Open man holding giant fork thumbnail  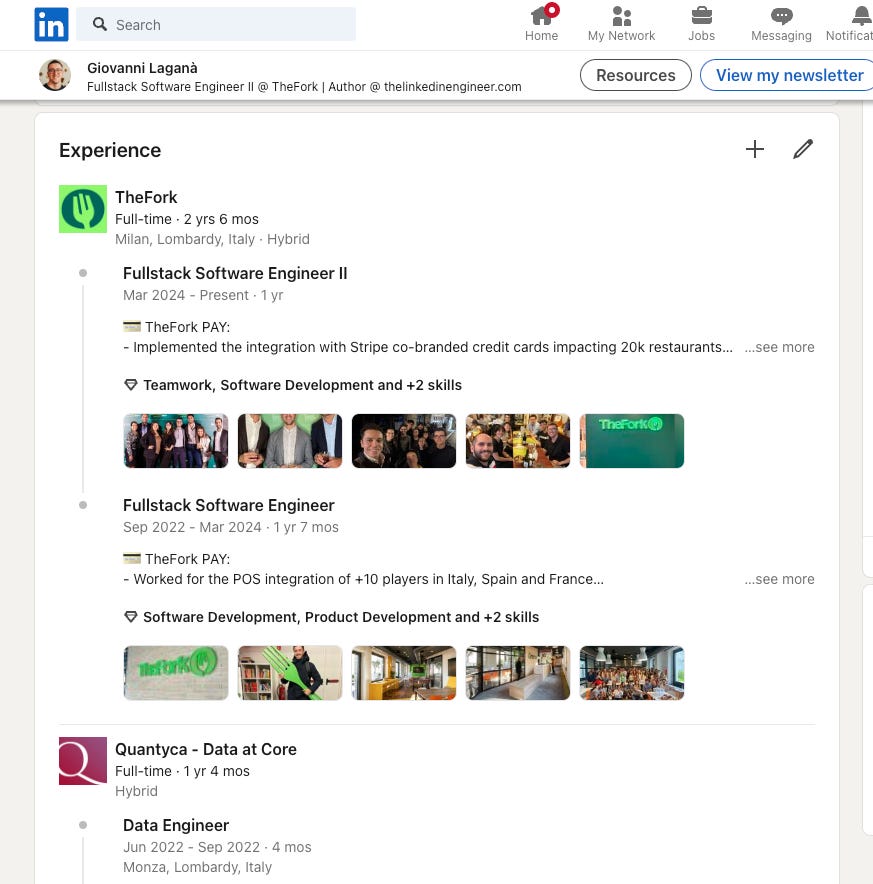[290, 673]
